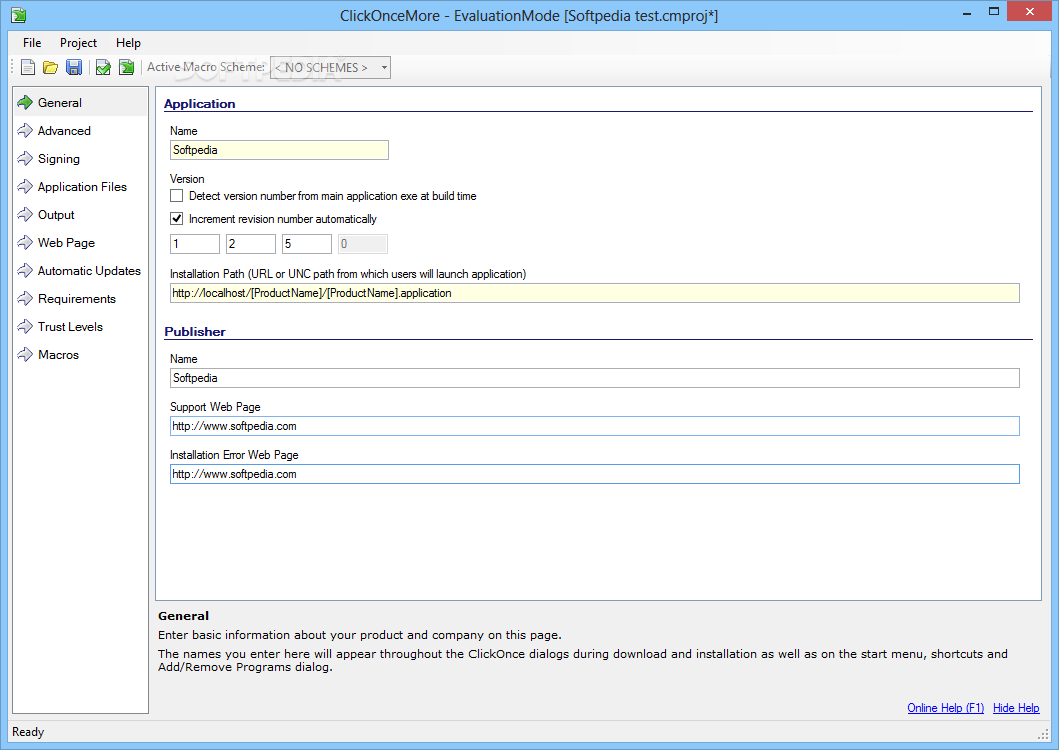Viewport: 1059px width, 750px height.
Task: Click the minor version field containing 2
Action: (x=251, y=244)
